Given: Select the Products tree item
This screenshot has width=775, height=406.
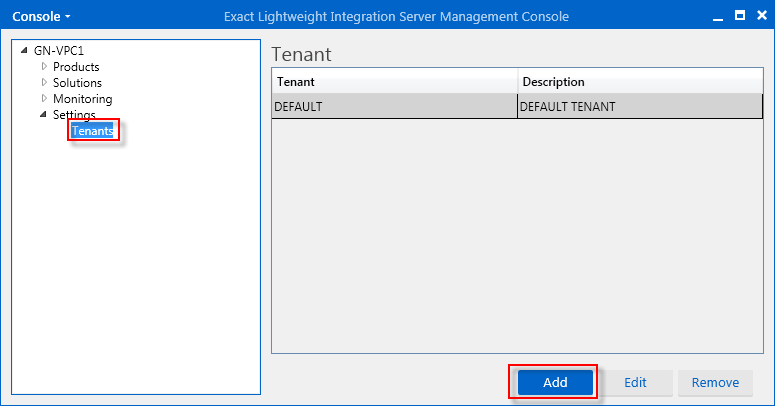Looking at the screenshot, I should pyautogui.click(x=76, y=67).
